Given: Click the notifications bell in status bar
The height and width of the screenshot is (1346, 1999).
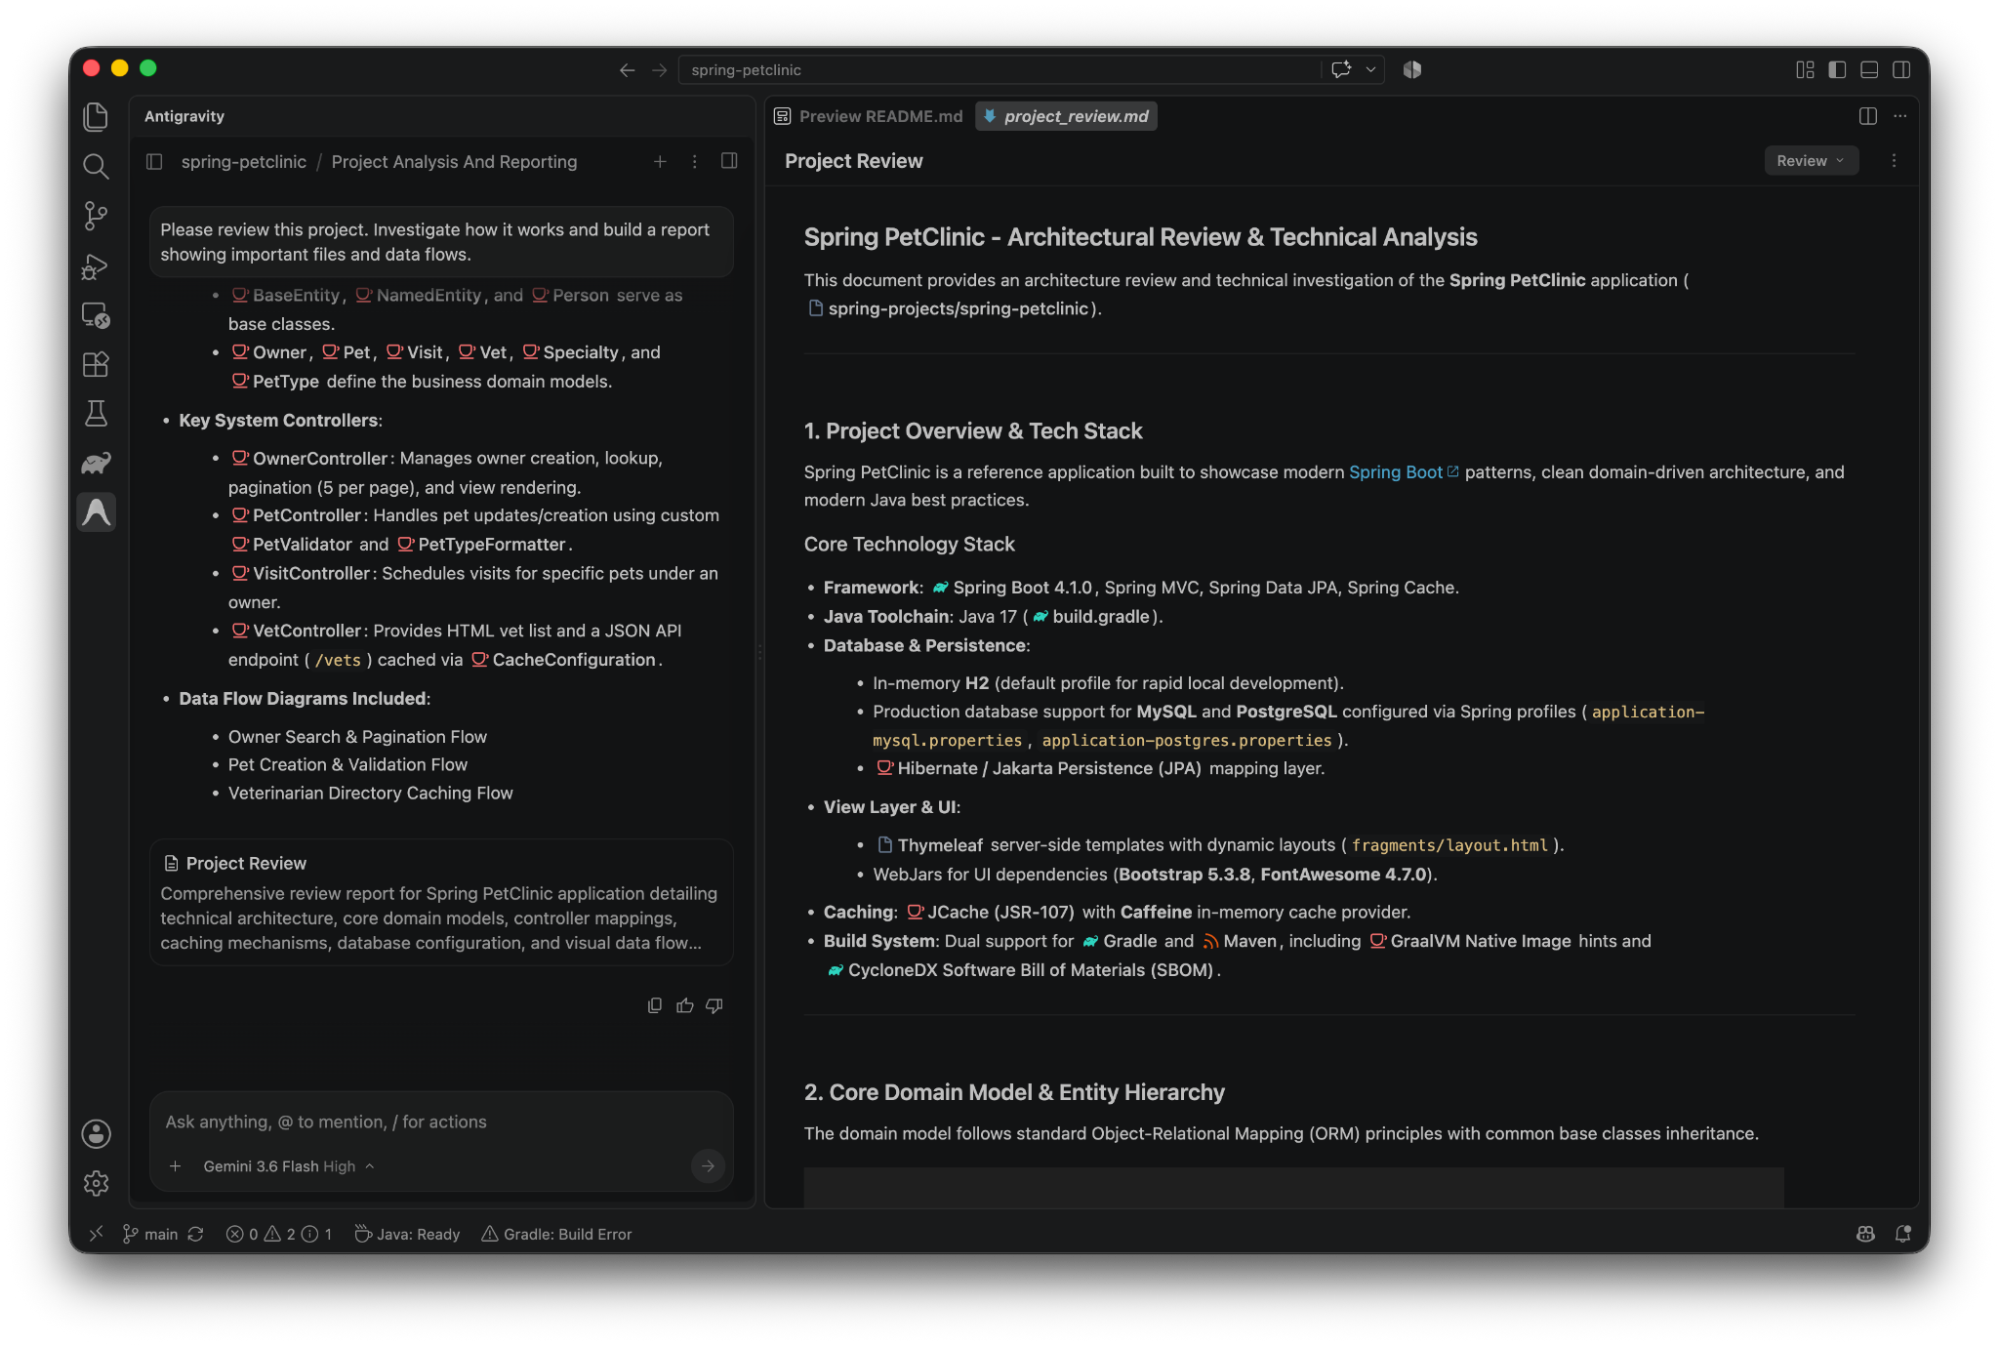Looking at the screenshot, I should point(1903,1234).
